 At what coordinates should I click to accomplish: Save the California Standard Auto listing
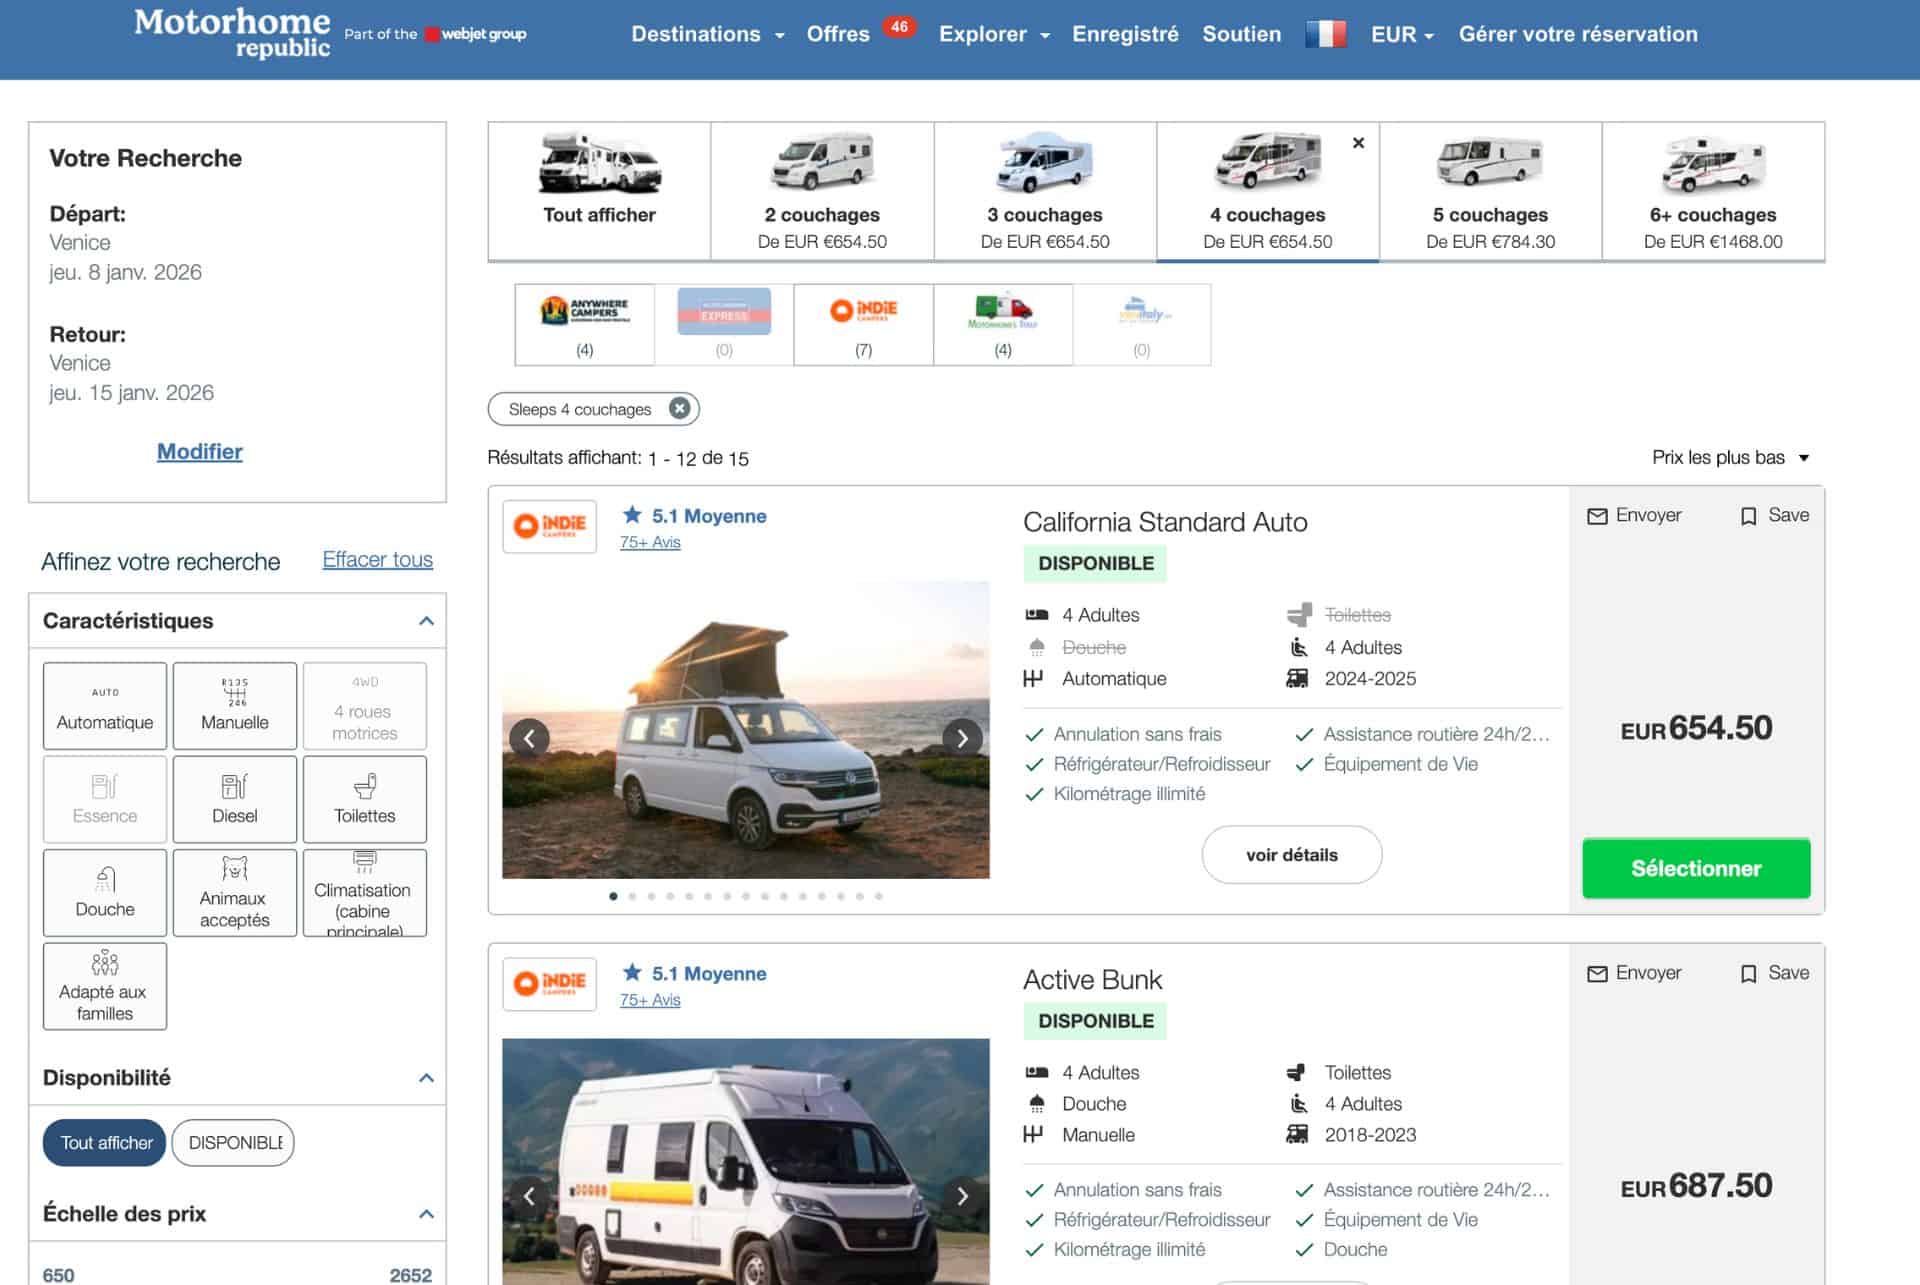click(x=1775, y=516)
